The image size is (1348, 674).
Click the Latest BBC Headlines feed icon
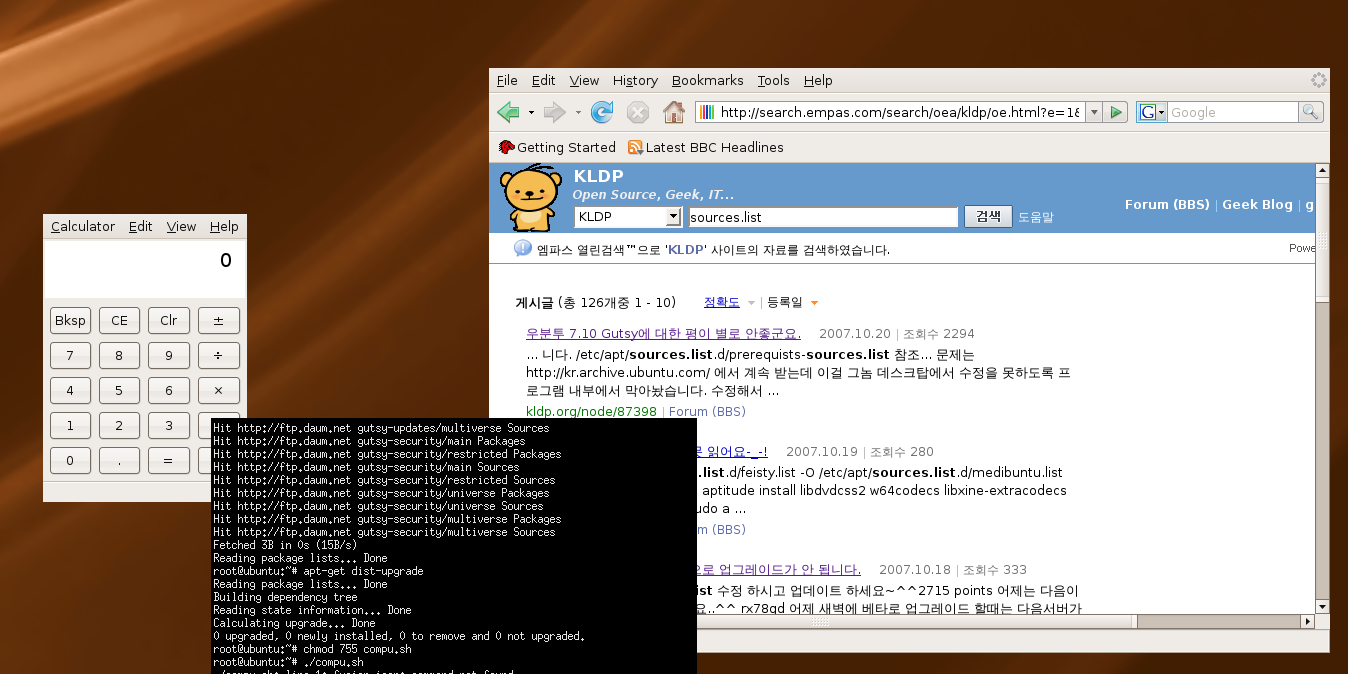(635, 147)
